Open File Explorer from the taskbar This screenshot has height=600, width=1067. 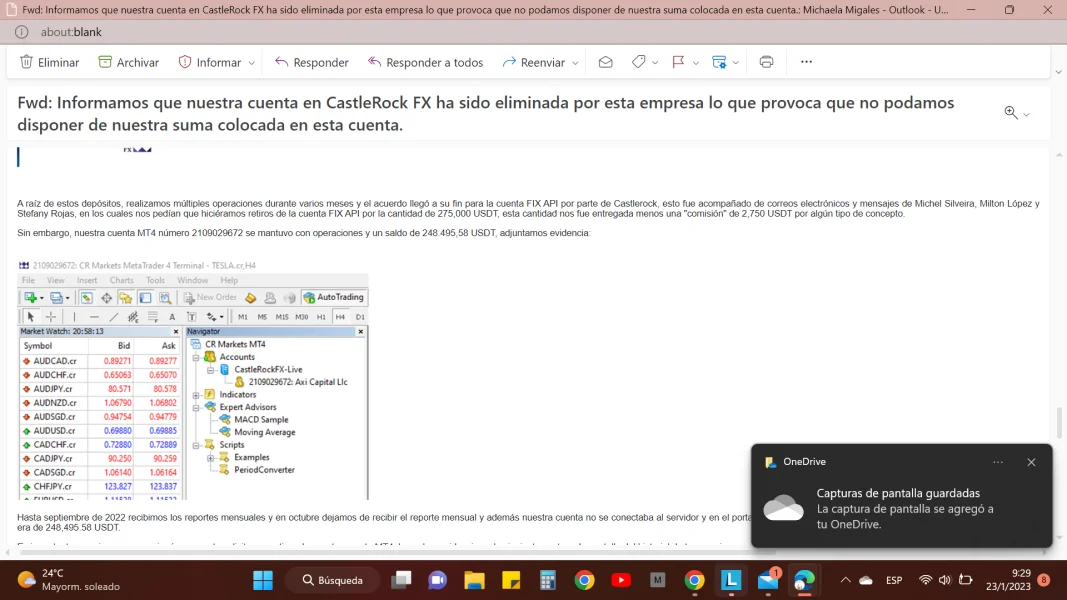point(473,580)
